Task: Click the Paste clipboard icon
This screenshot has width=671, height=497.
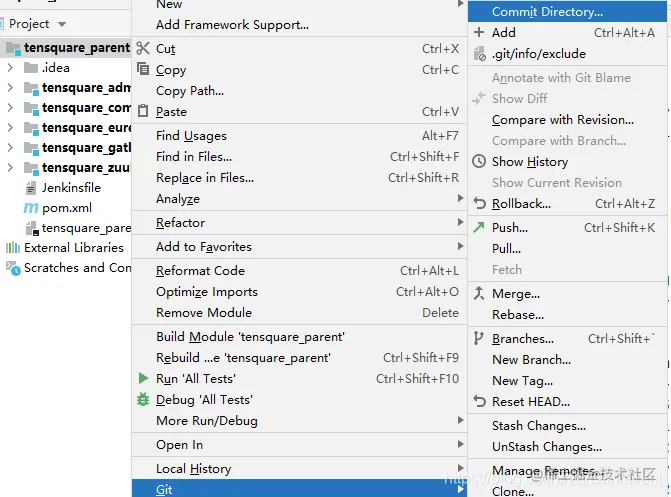Action: click(143, 111)
